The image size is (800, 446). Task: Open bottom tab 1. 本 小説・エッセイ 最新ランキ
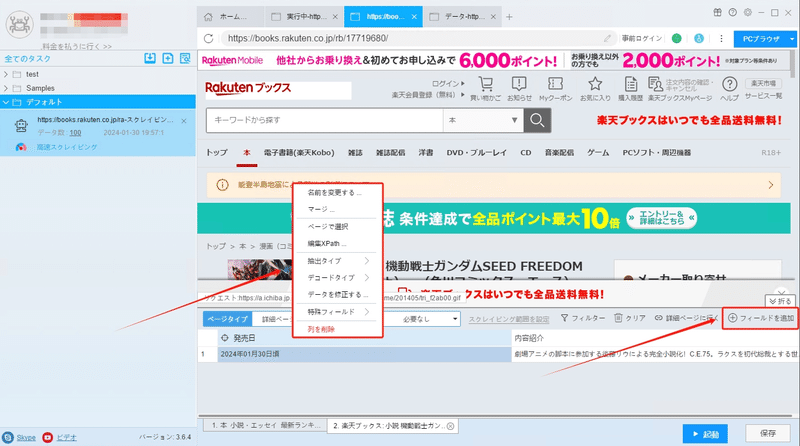tap(265, 425)
